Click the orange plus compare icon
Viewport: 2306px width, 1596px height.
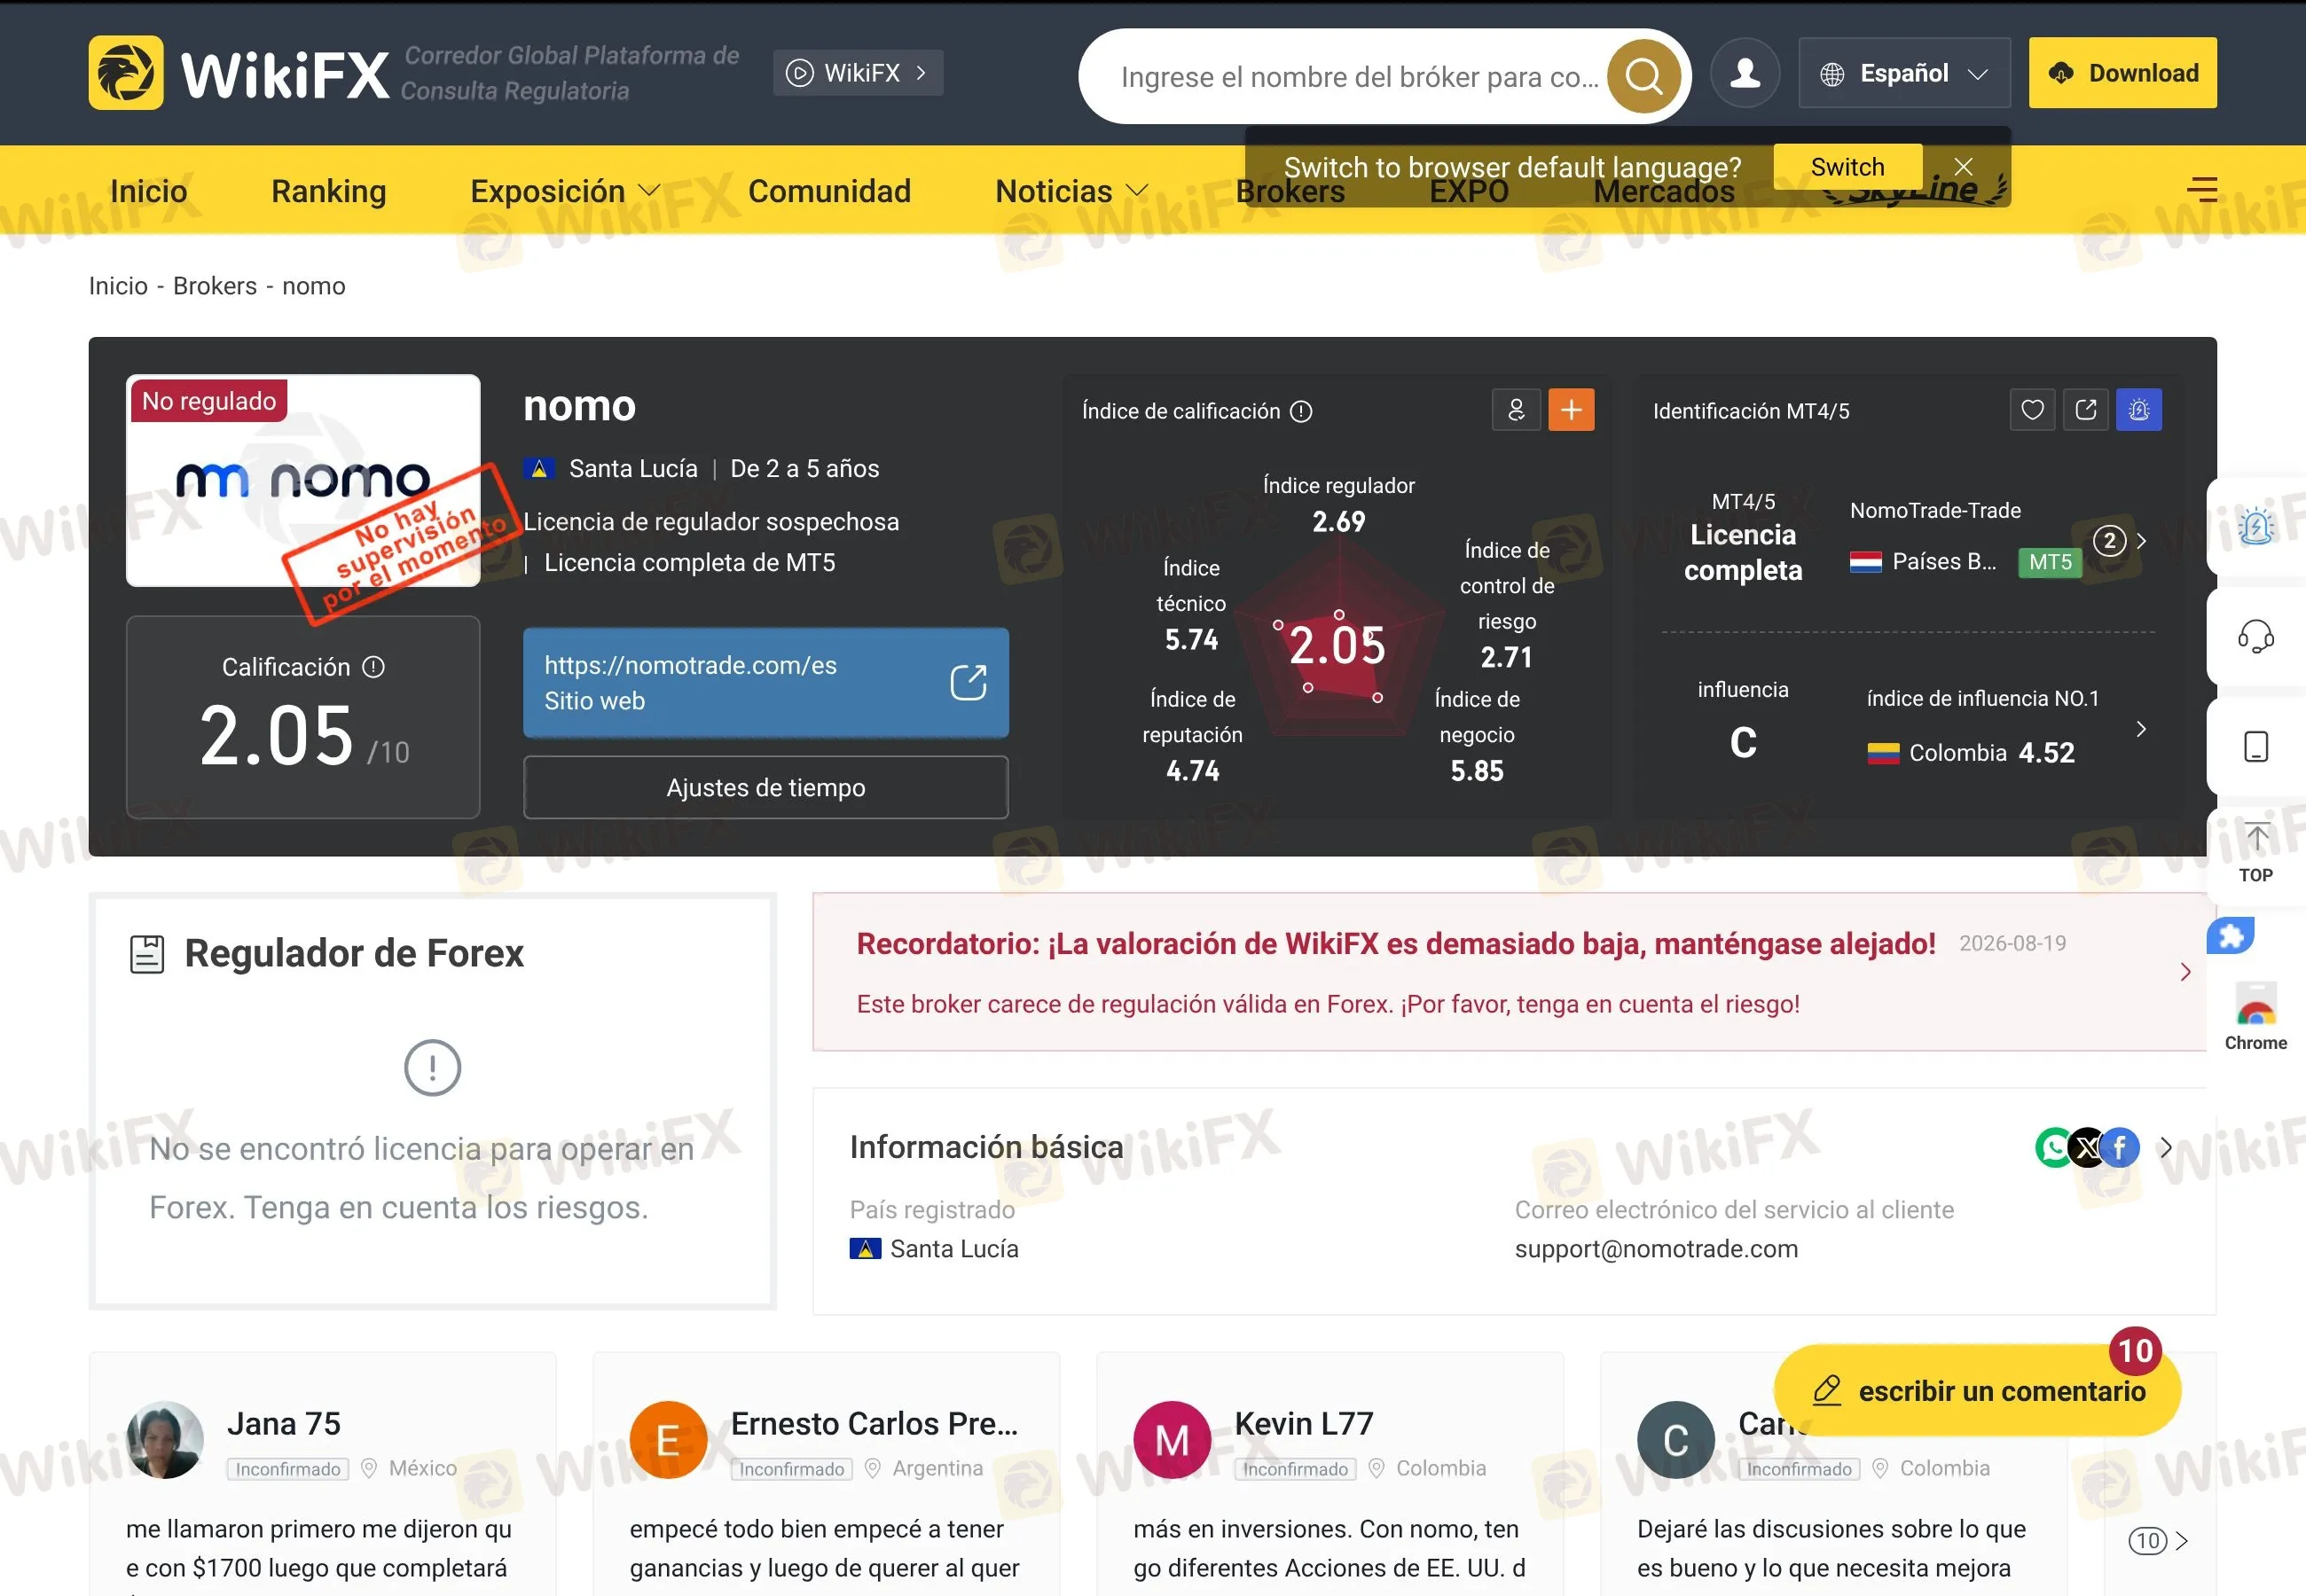coord(1571,410)
